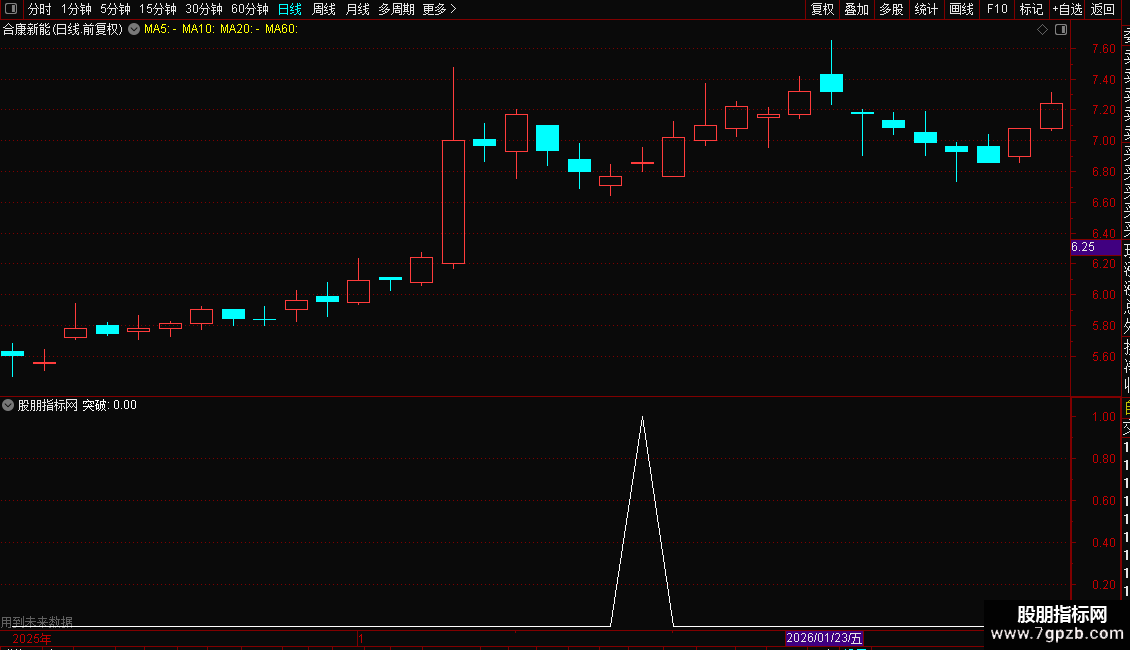Viewport: 1130px width, 650px height.
Task: Switch to 月线 monthly chart
Action: [357, 9]
